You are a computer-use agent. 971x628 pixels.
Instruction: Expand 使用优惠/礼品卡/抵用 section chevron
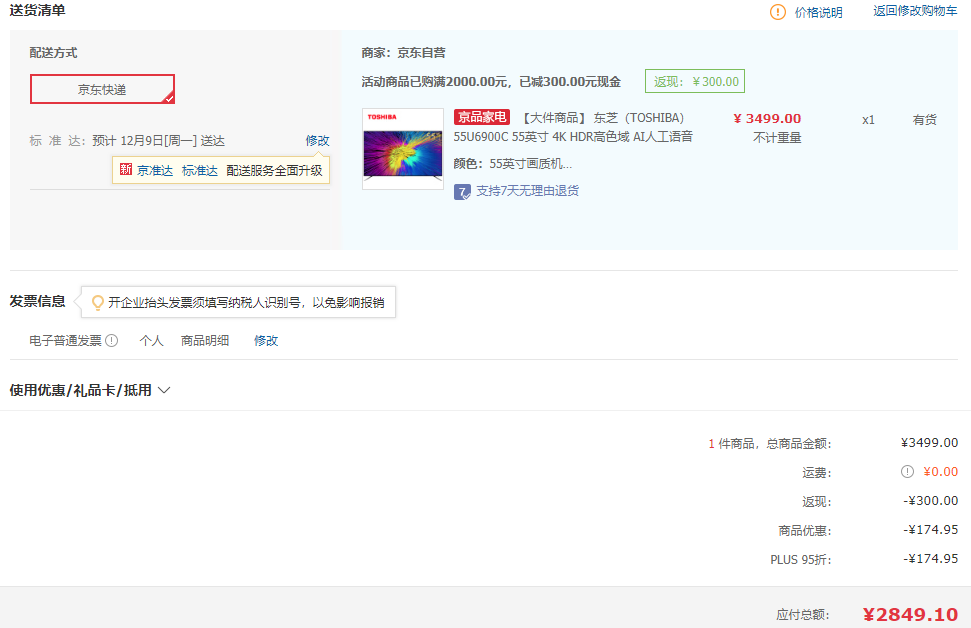[164, 390]
